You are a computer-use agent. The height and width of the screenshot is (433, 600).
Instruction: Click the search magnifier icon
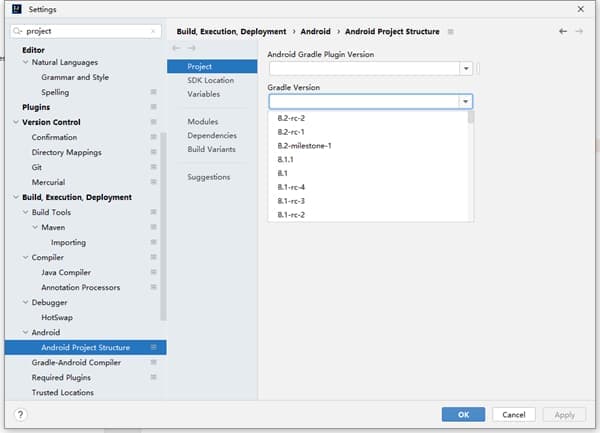tap(17, 31)
